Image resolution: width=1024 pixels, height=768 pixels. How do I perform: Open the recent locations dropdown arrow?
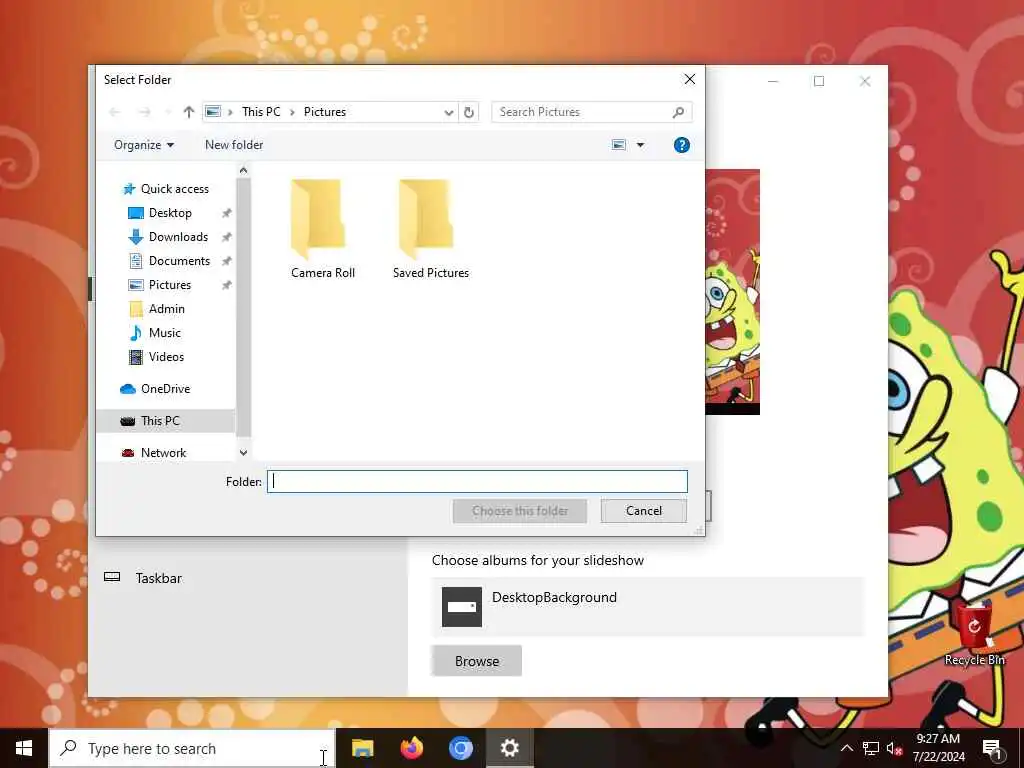click(x=167, y=112)
